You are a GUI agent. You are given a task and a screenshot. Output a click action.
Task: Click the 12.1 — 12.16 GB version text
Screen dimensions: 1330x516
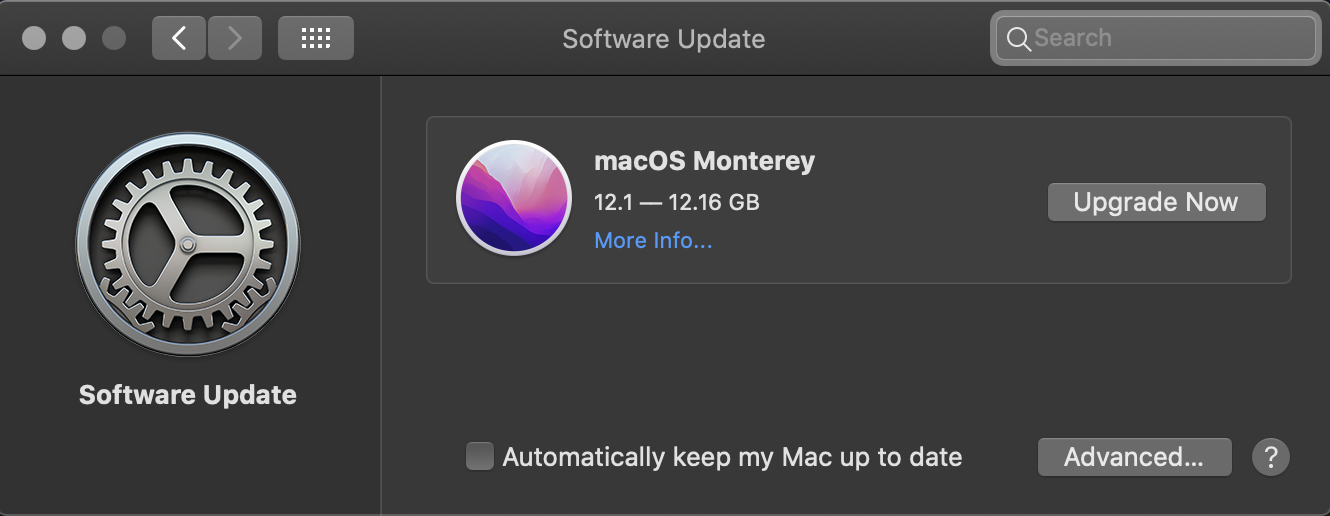(677, 202)
